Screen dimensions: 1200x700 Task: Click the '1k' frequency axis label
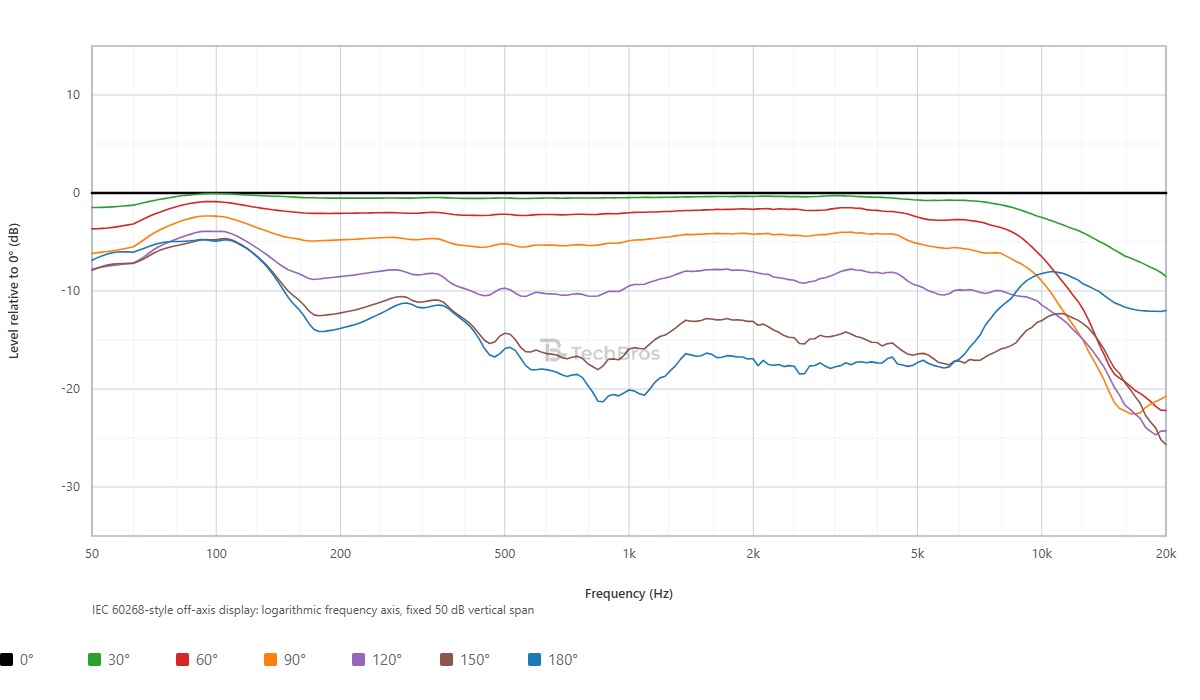click(629, 553)
